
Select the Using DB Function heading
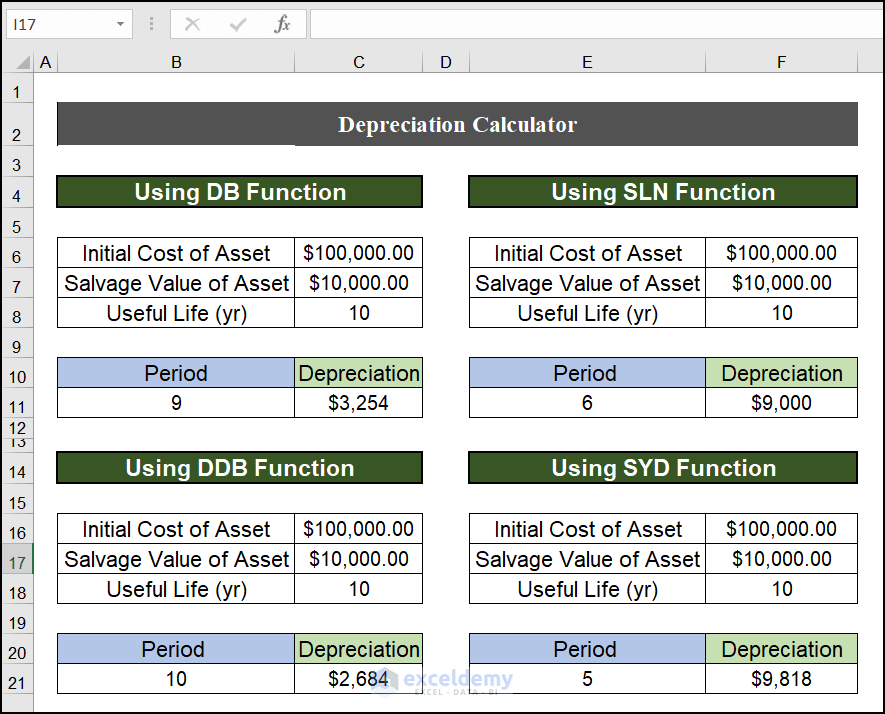point(240,192)
